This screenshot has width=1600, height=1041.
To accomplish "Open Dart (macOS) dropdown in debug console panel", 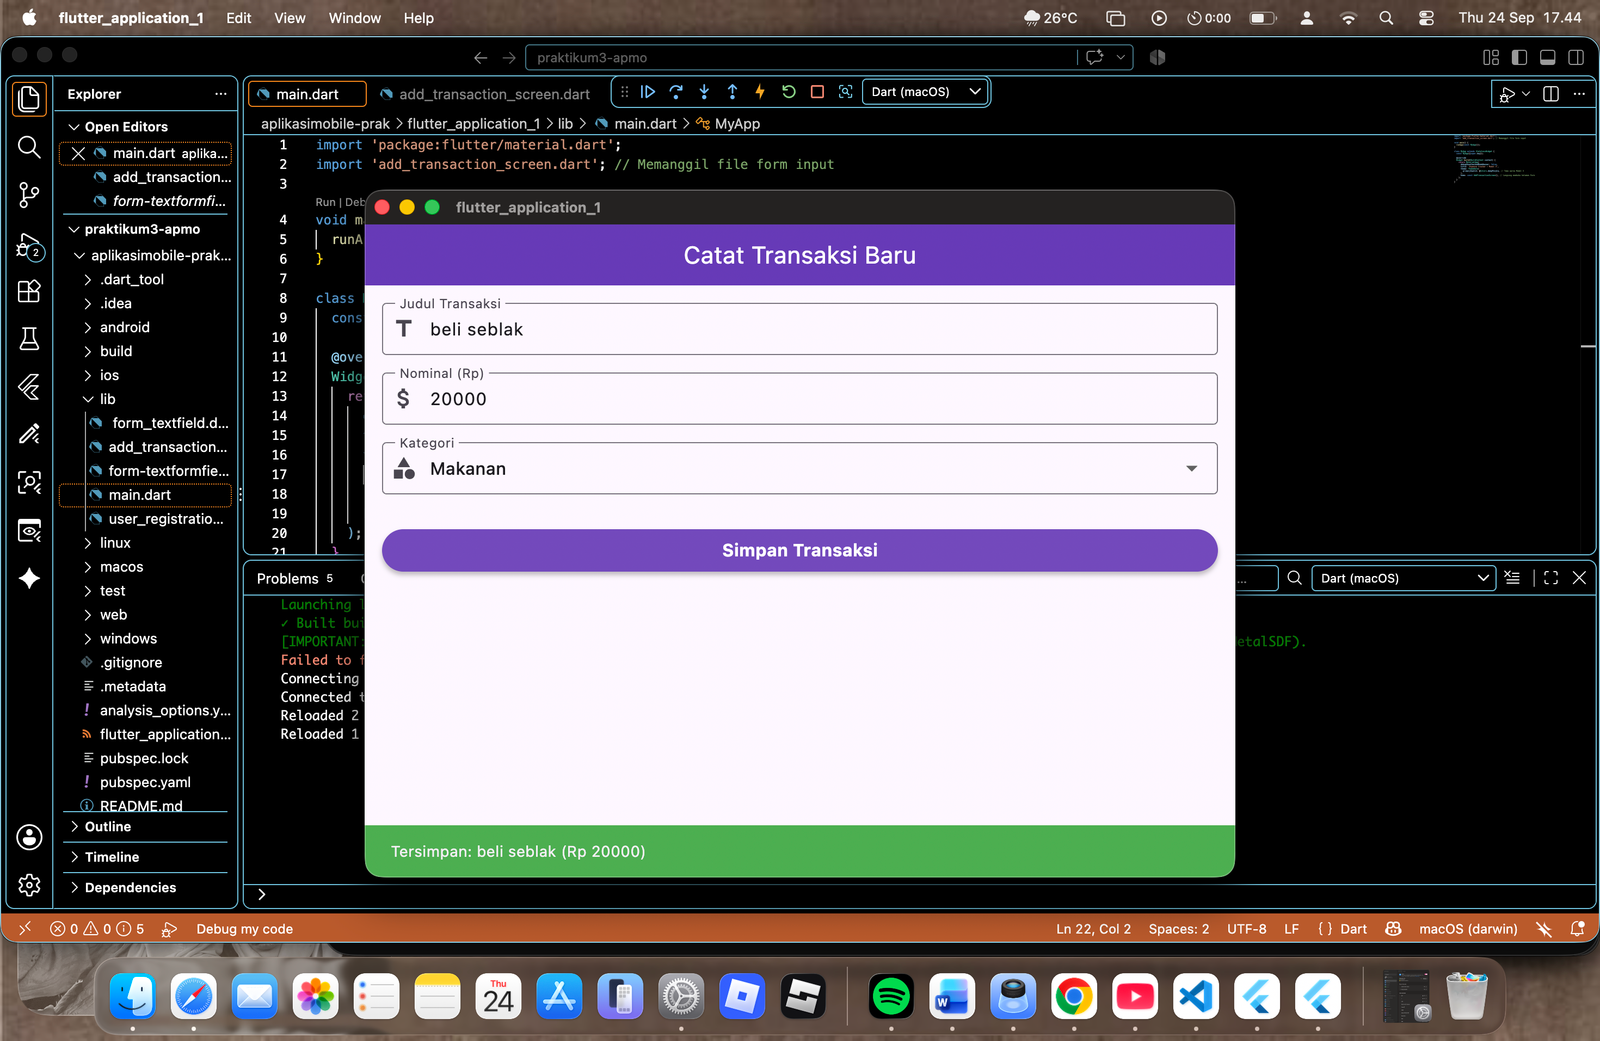I will [x=1403, y=578].
